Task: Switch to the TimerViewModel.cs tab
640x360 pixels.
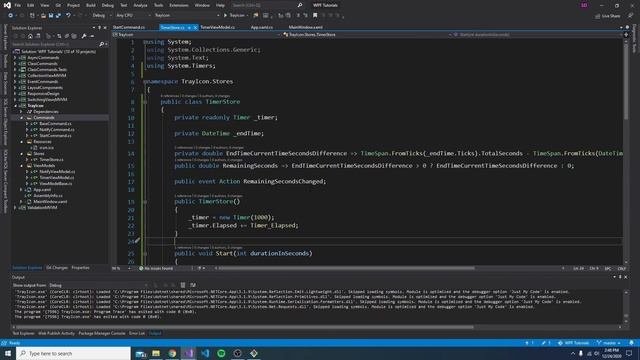Action: 218,27
